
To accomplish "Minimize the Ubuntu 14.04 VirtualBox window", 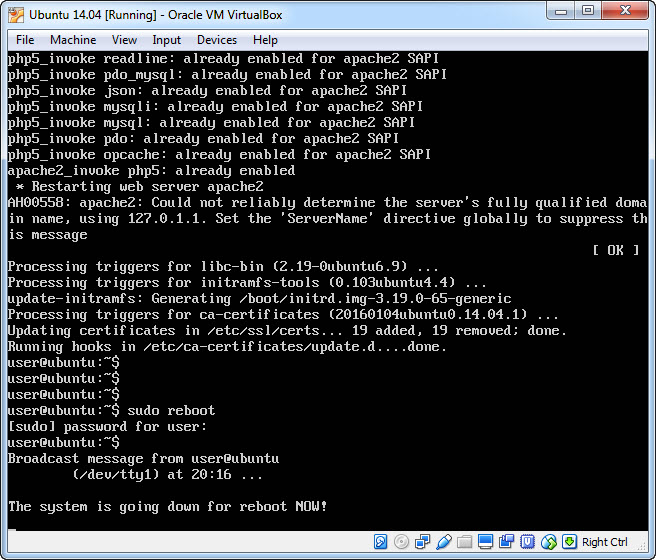I will 561,11.
